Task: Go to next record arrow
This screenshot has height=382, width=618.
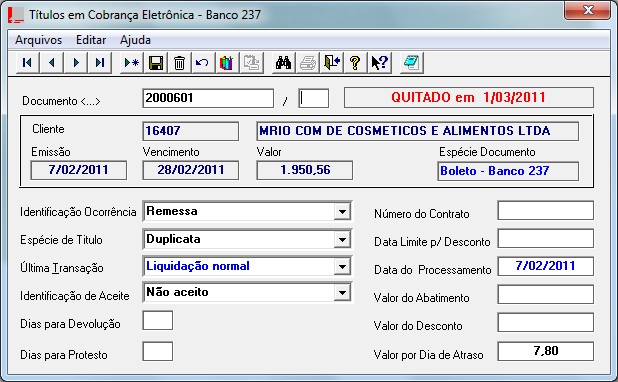Action: pyautogui.click(x=76, y=63)
